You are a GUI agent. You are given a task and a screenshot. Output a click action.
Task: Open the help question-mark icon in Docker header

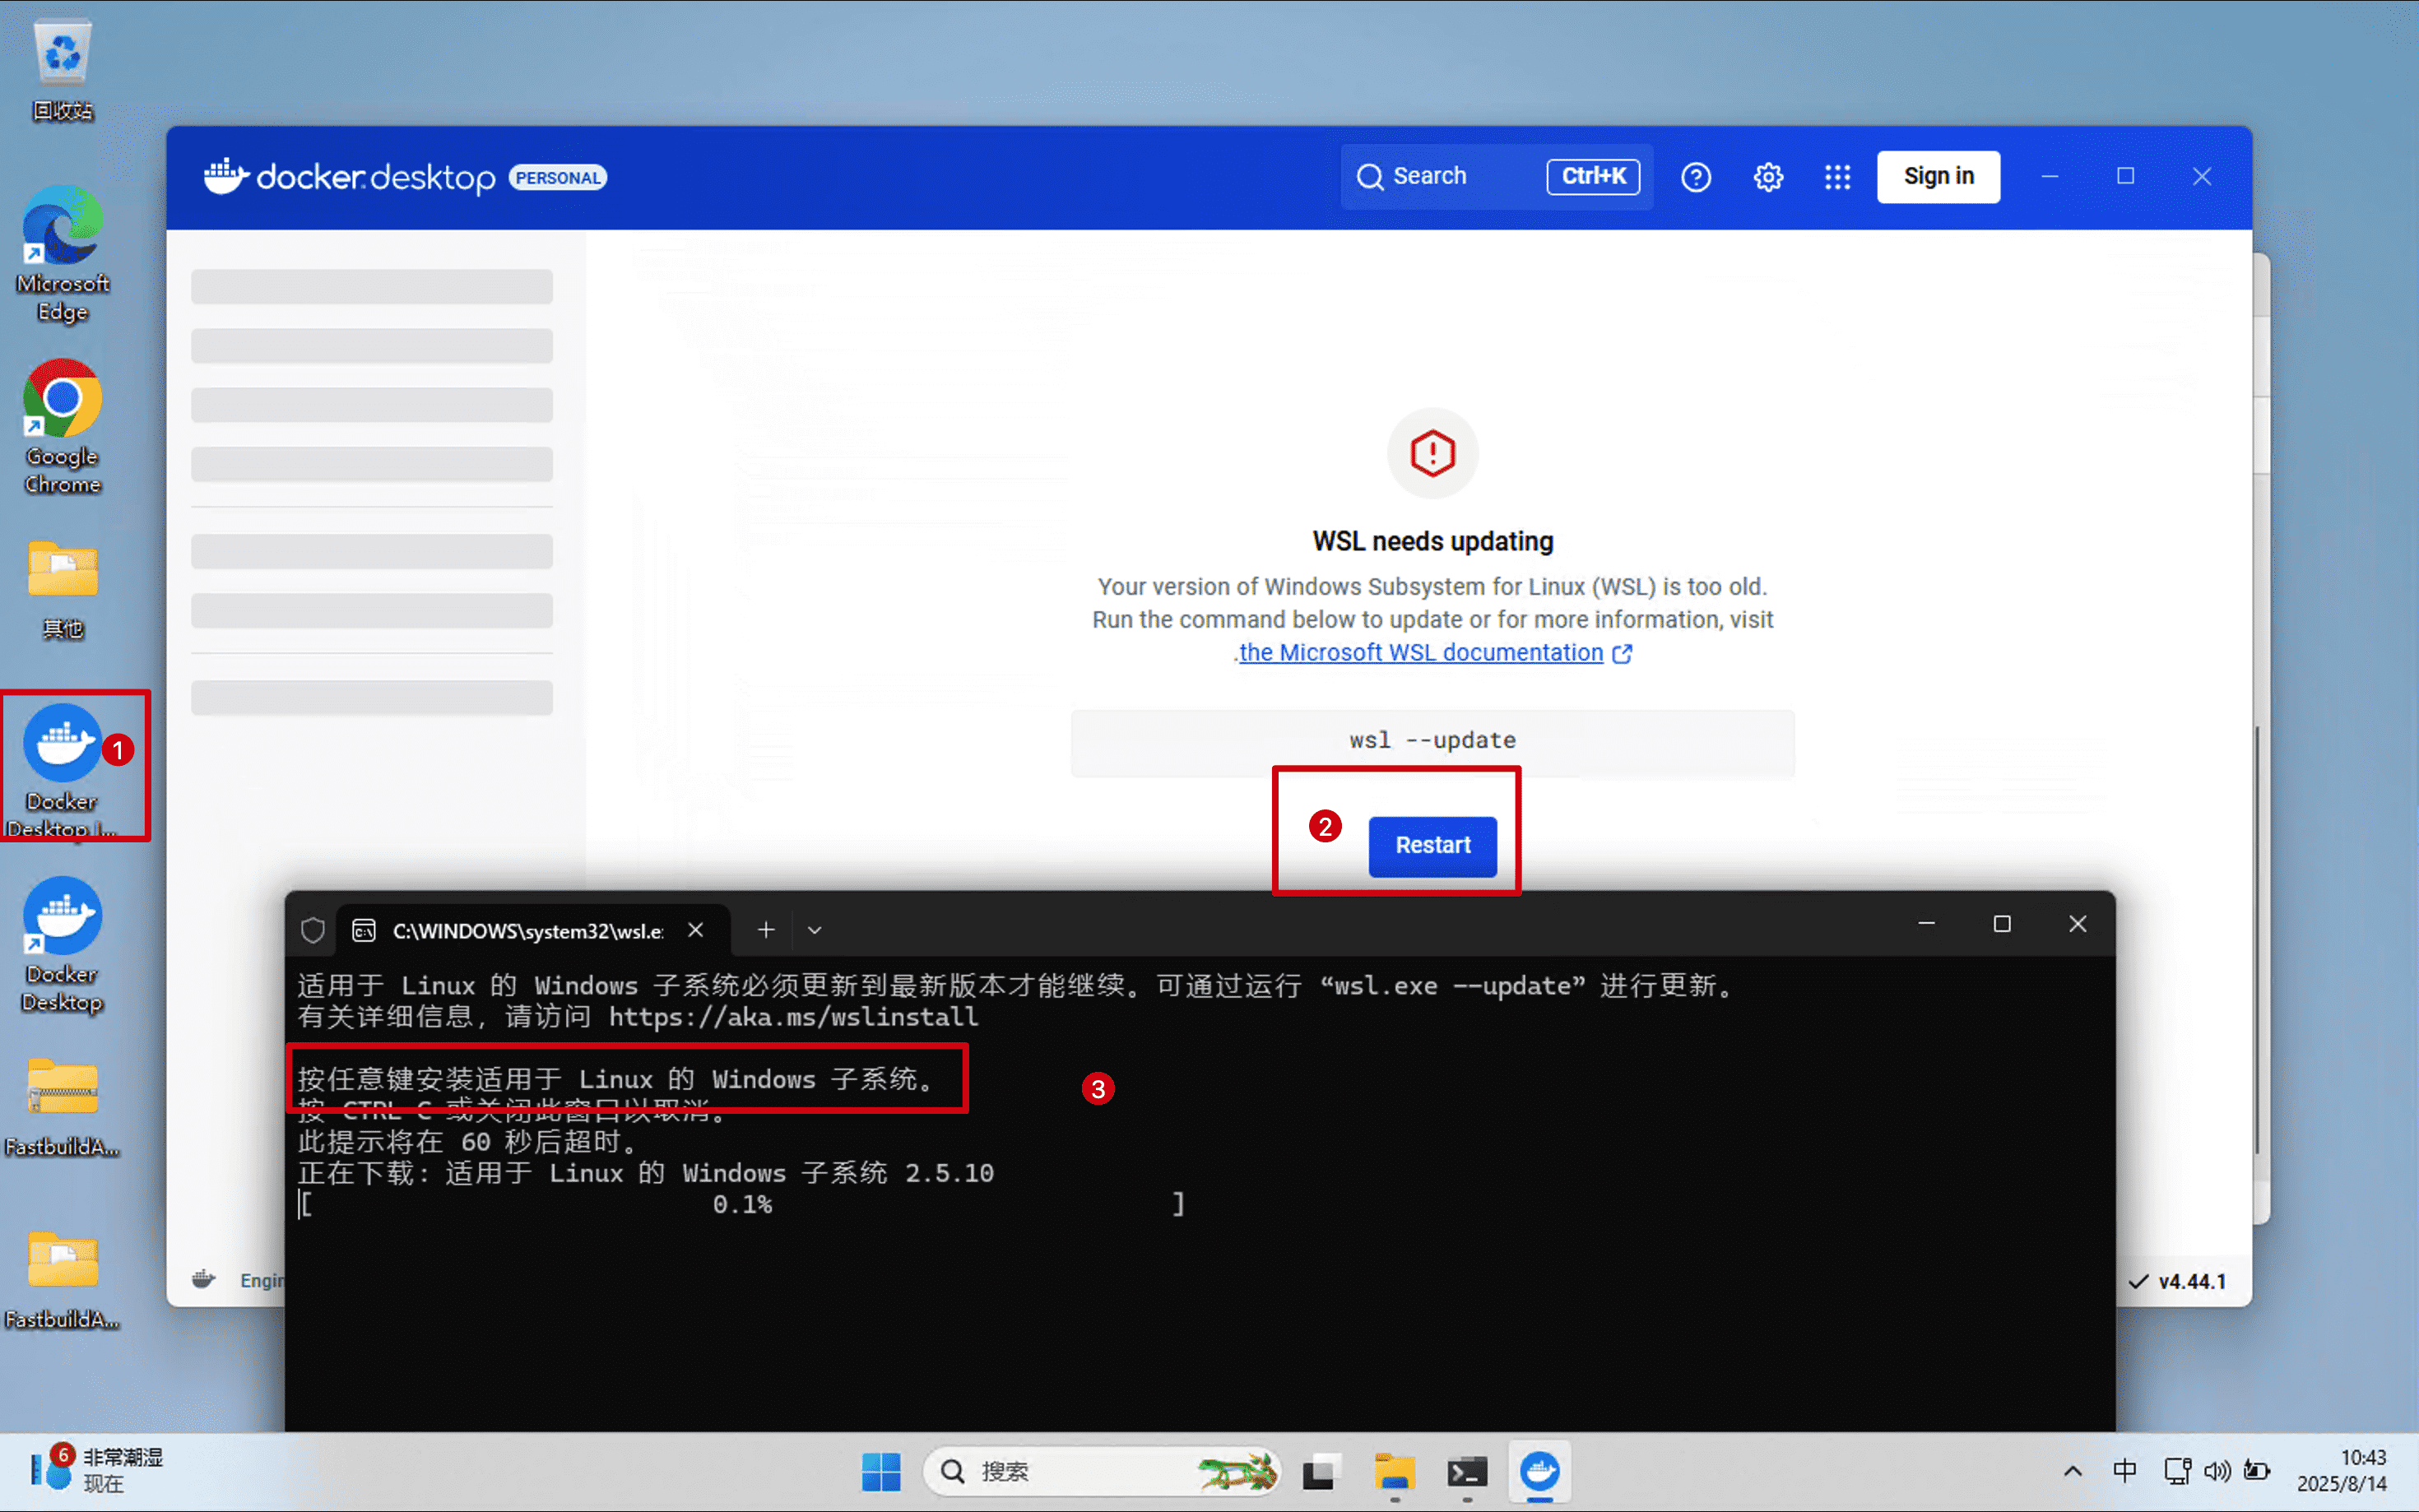[x=1696, y=176]
